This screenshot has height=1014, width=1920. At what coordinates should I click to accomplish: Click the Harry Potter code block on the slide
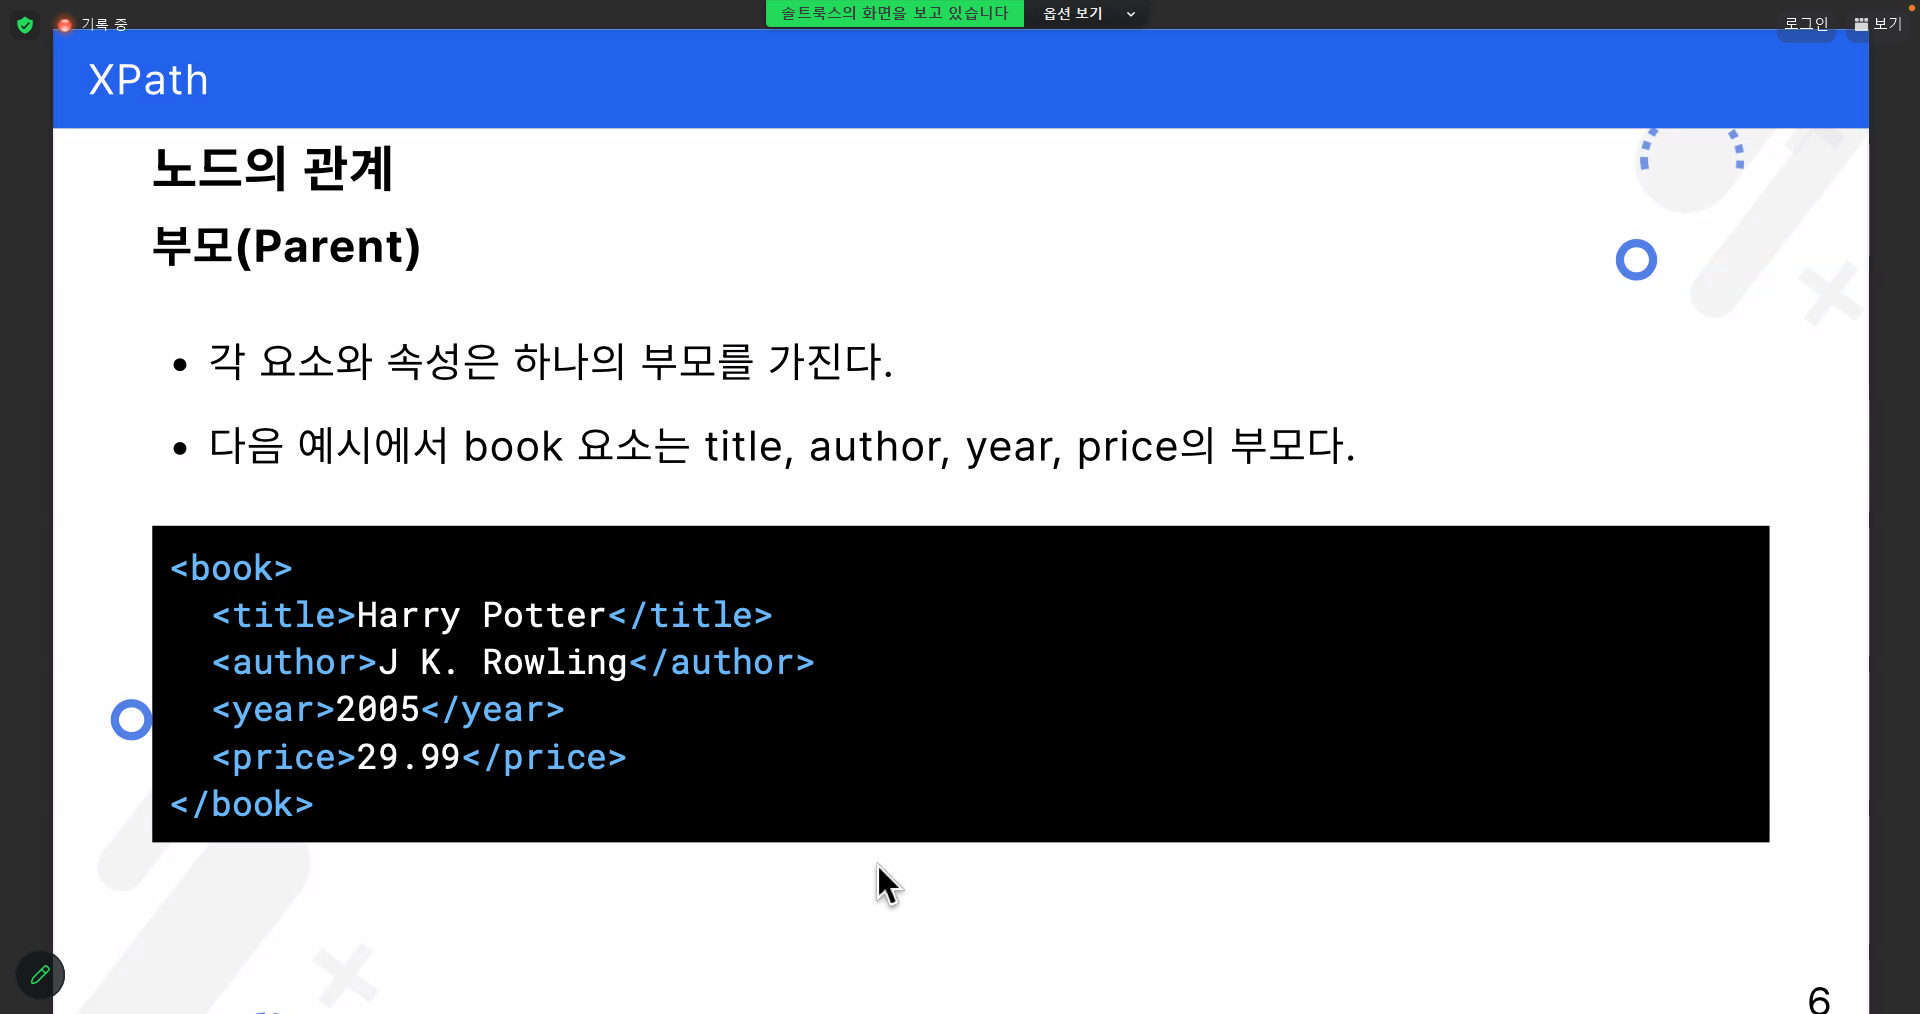(960, 684)
